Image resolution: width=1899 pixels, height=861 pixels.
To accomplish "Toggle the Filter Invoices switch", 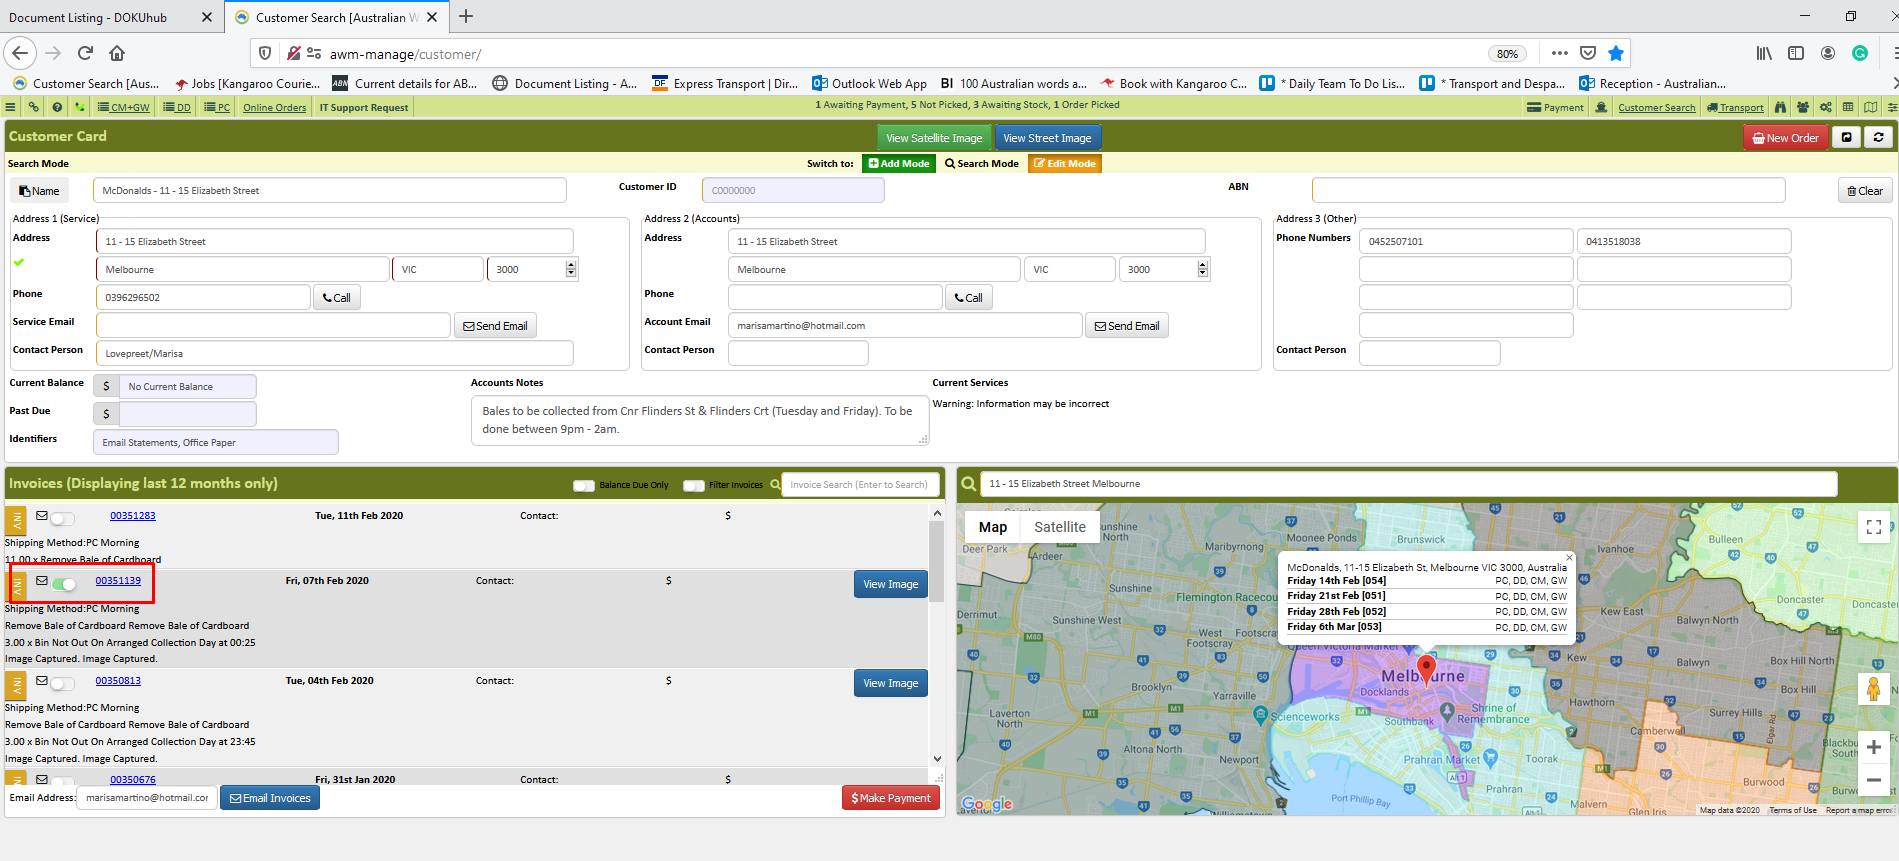I will coord(694,485).
